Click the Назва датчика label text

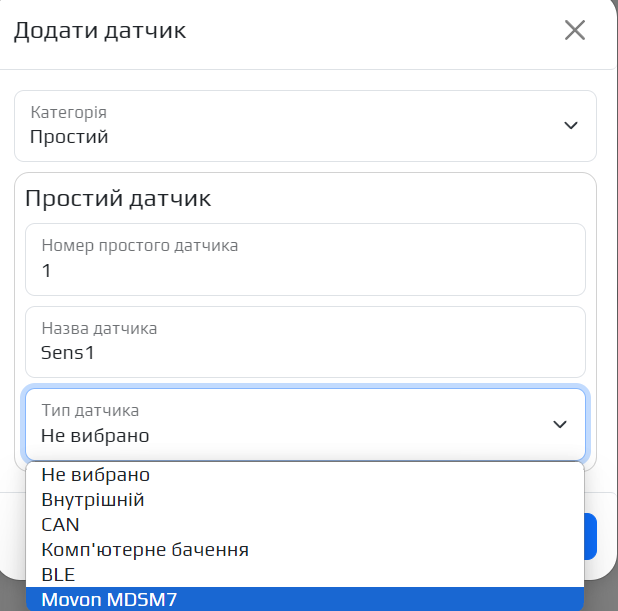pyautogui.click(x=99, y=328)
